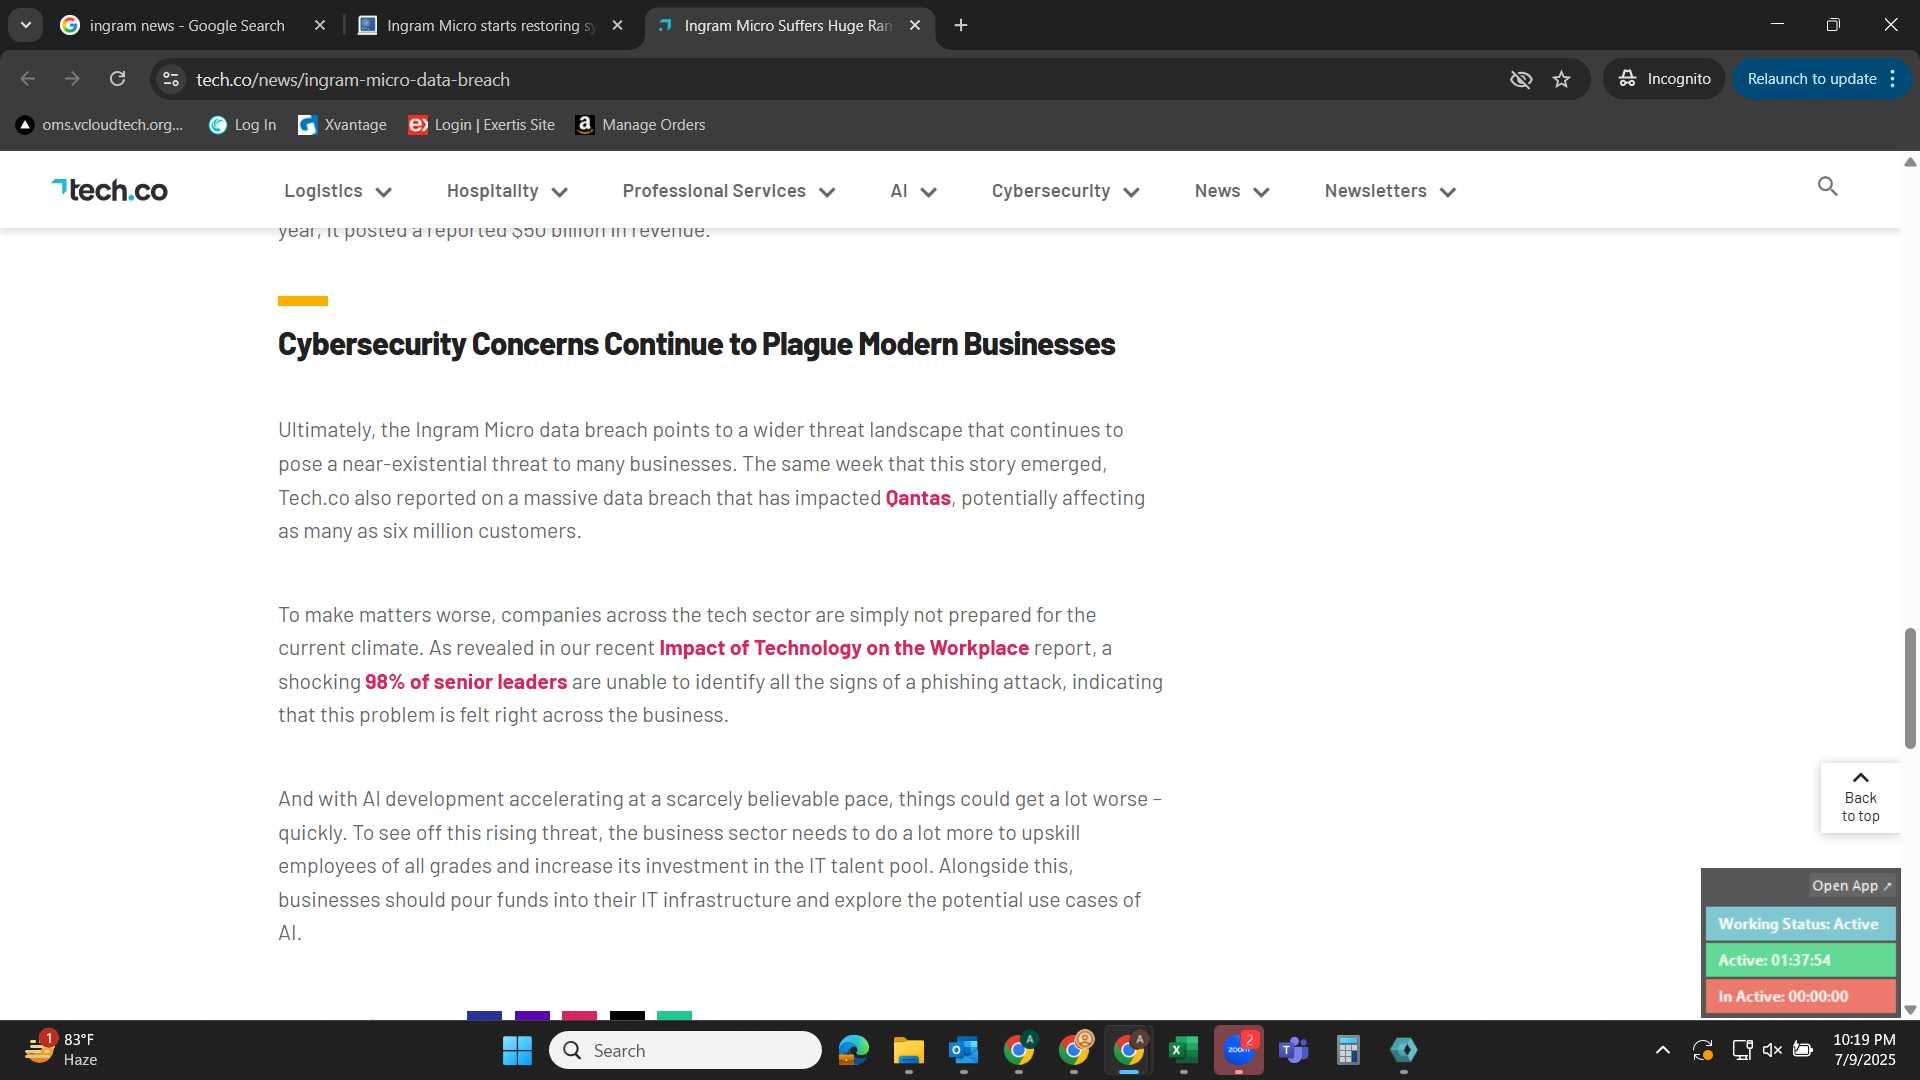Click the muted volume icon in tray

(1772, 1050)
